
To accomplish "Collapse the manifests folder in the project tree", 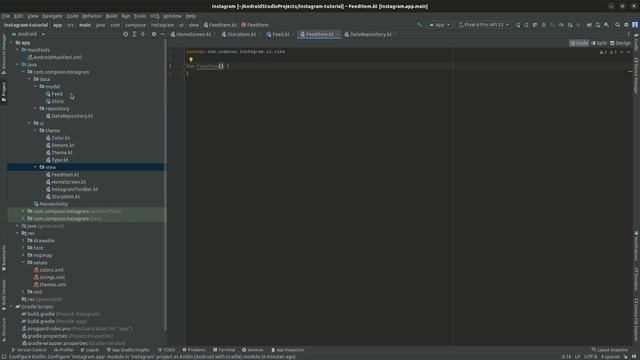I will pyautogui.click(x=18, y=50).
